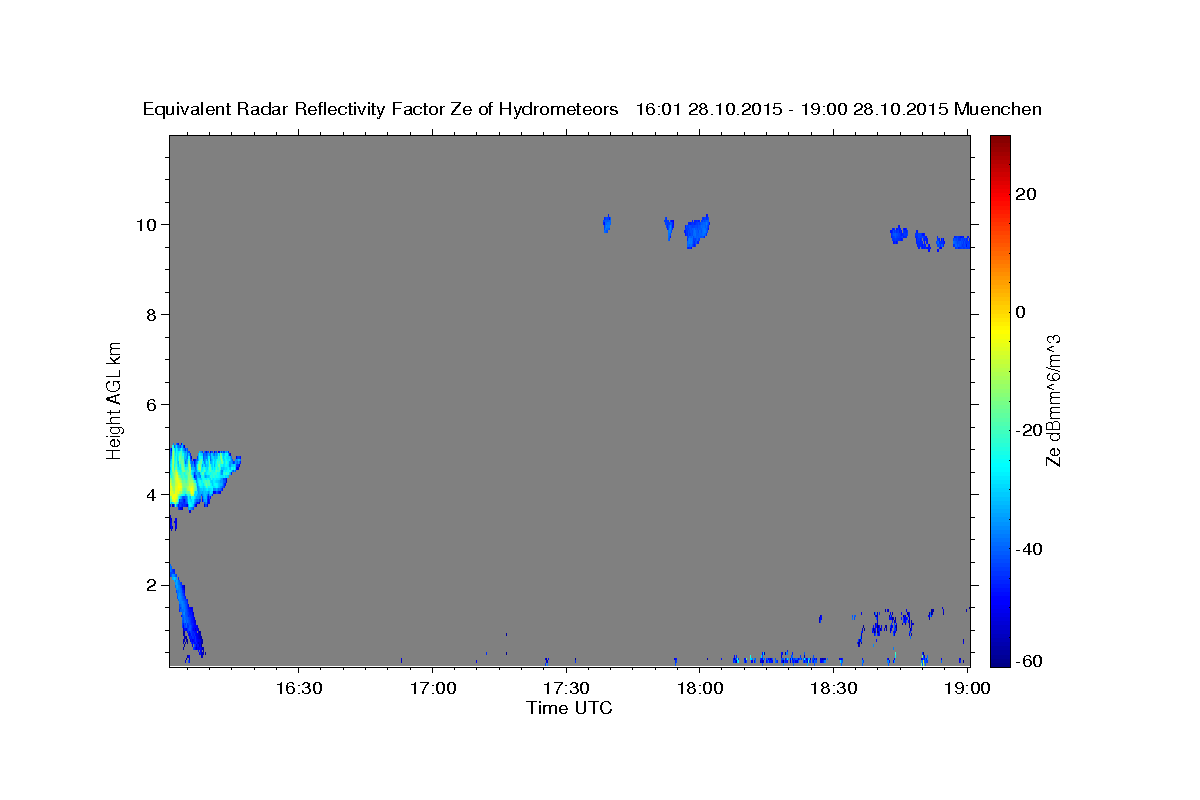Click the time tick label '19:00'
This screenshot has width=1200, height=800.
968,688
